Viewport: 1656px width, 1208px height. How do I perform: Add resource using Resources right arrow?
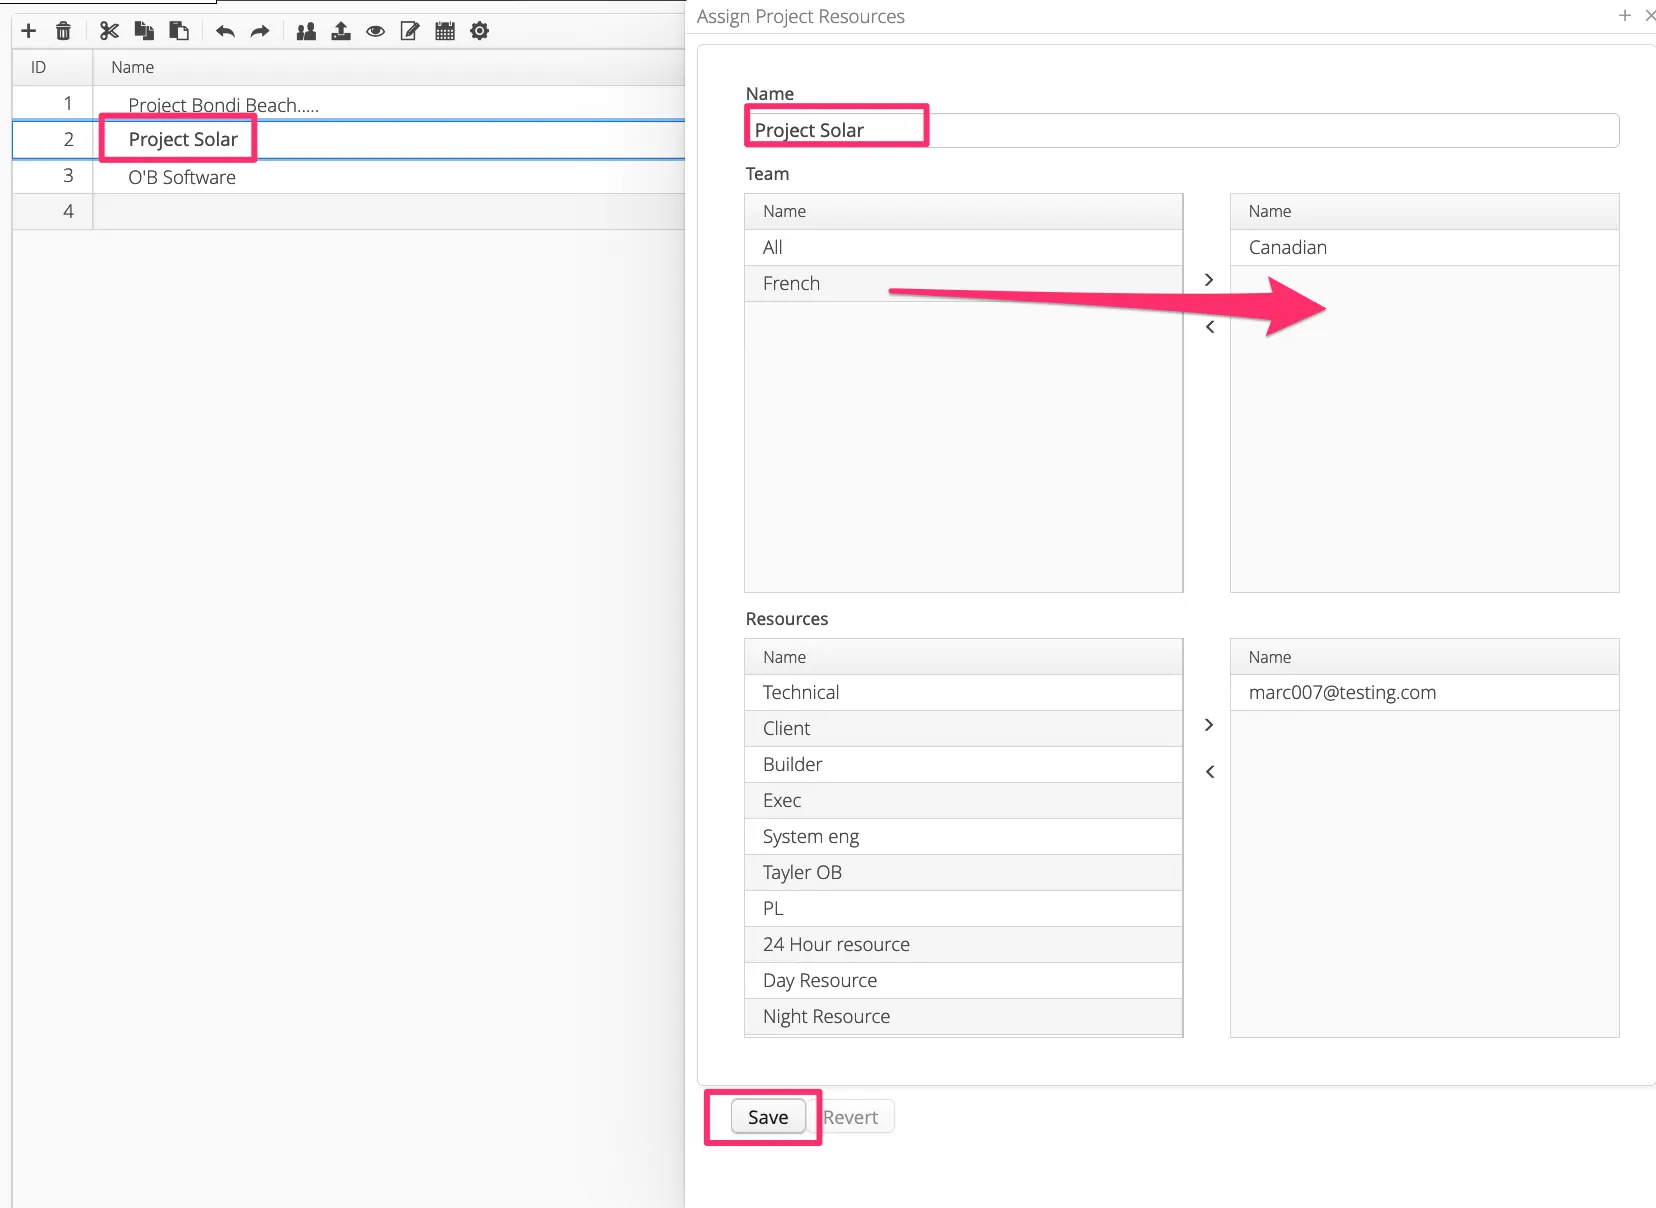pyautogui.click(x=1209, y=725)
